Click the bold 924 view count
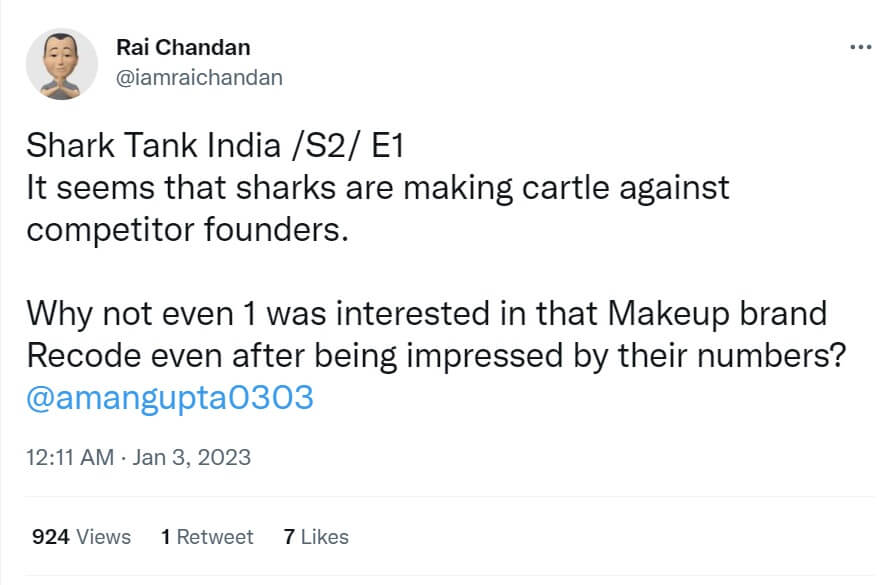881x585 pixels. click(50, 537)
